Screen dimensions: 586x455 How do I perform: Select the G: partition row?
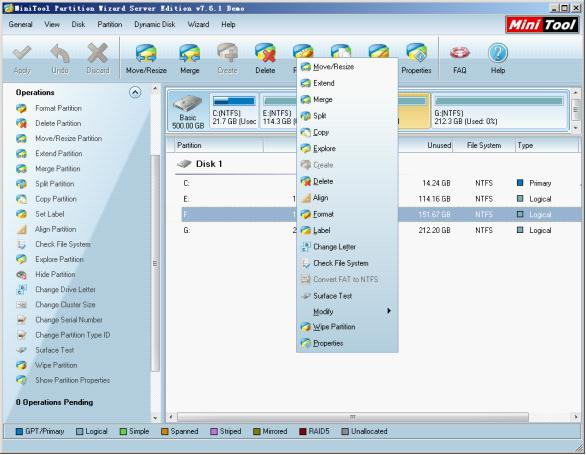(x=381, y=230)
